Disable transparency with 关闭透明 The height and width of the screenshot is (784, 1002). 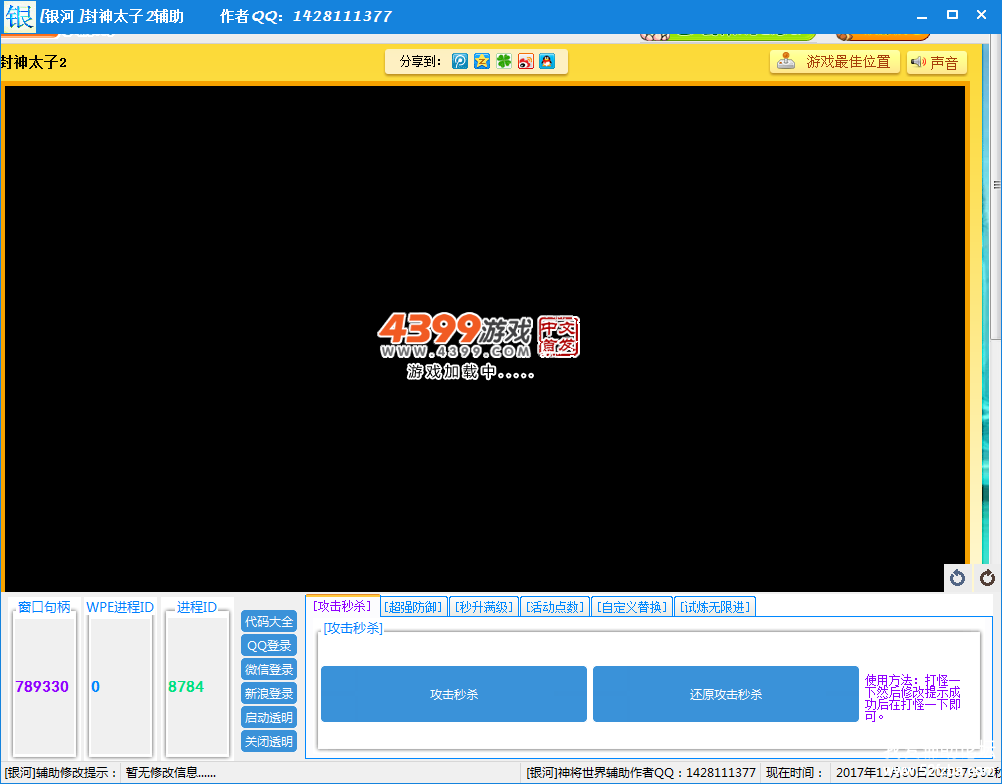(269, 741)
